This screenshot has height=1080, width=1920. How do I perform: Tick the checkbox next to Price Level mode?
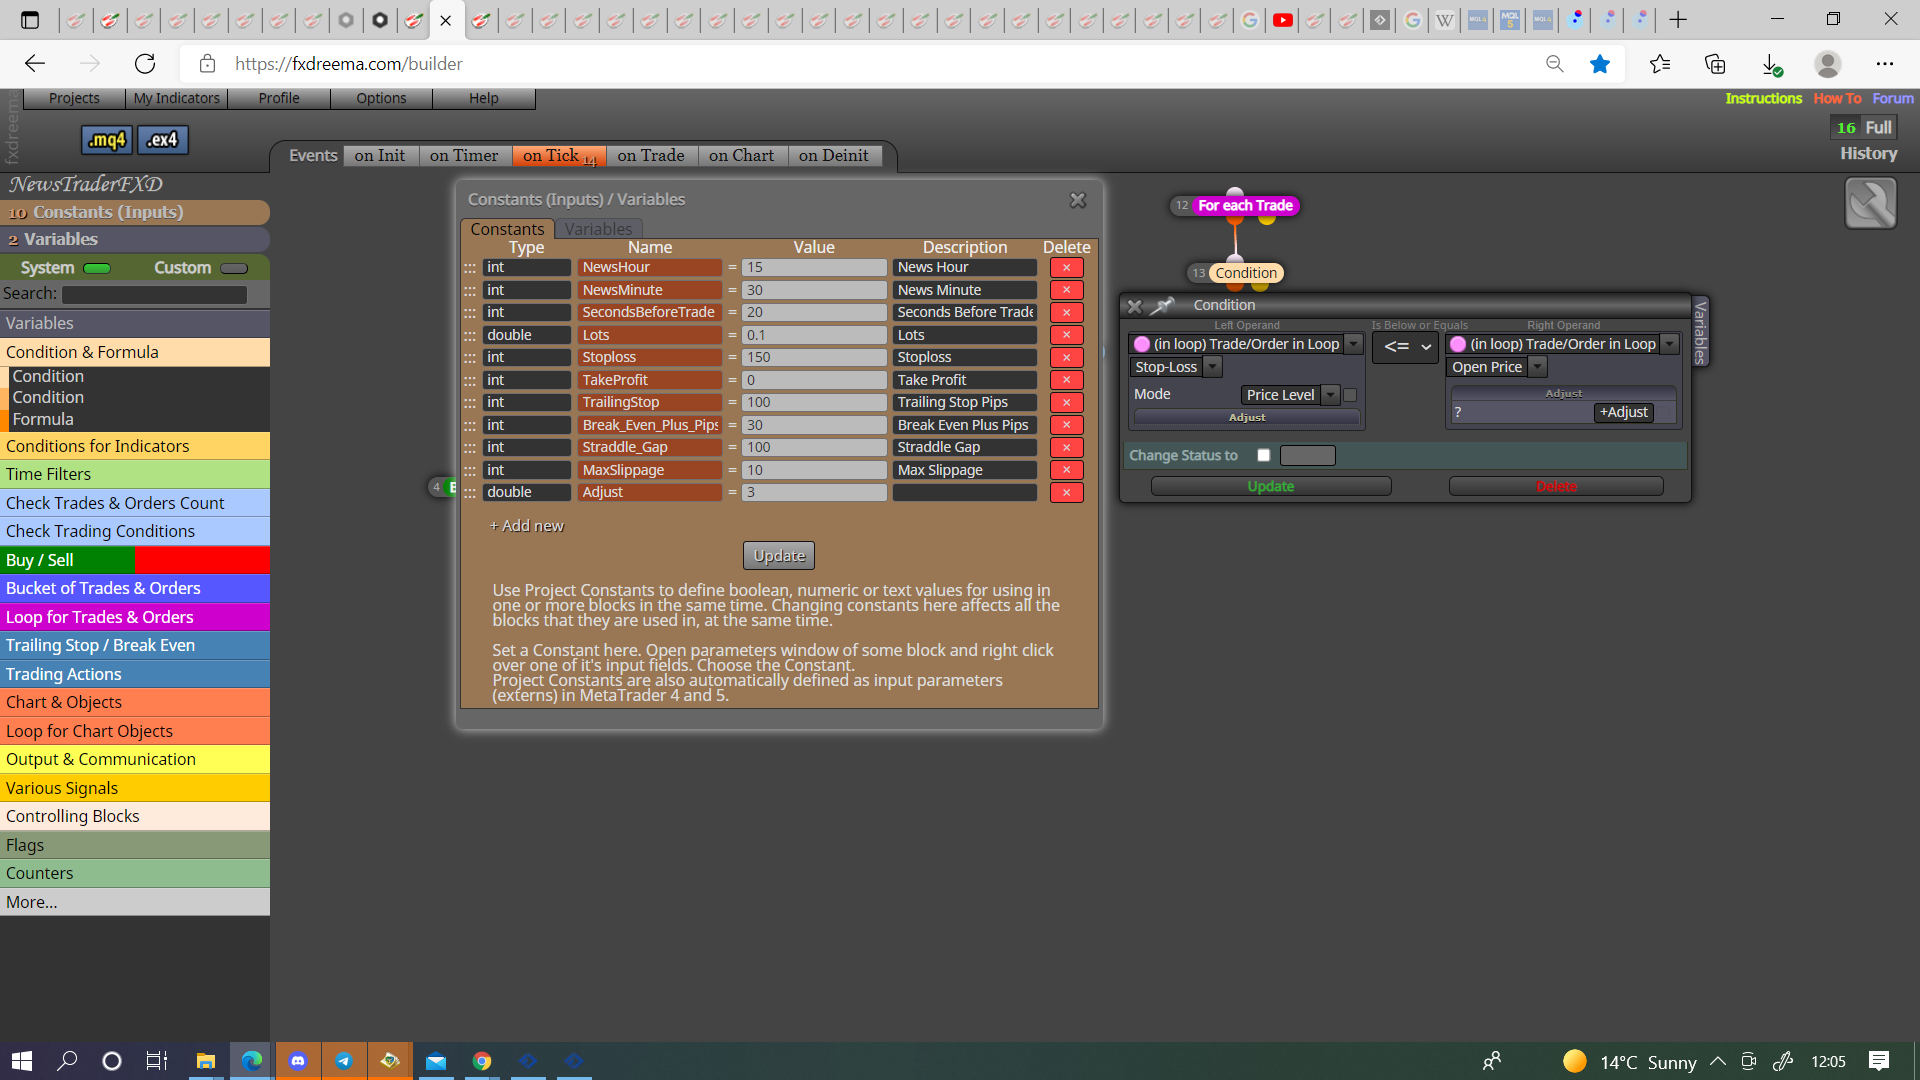(1350, 395)
